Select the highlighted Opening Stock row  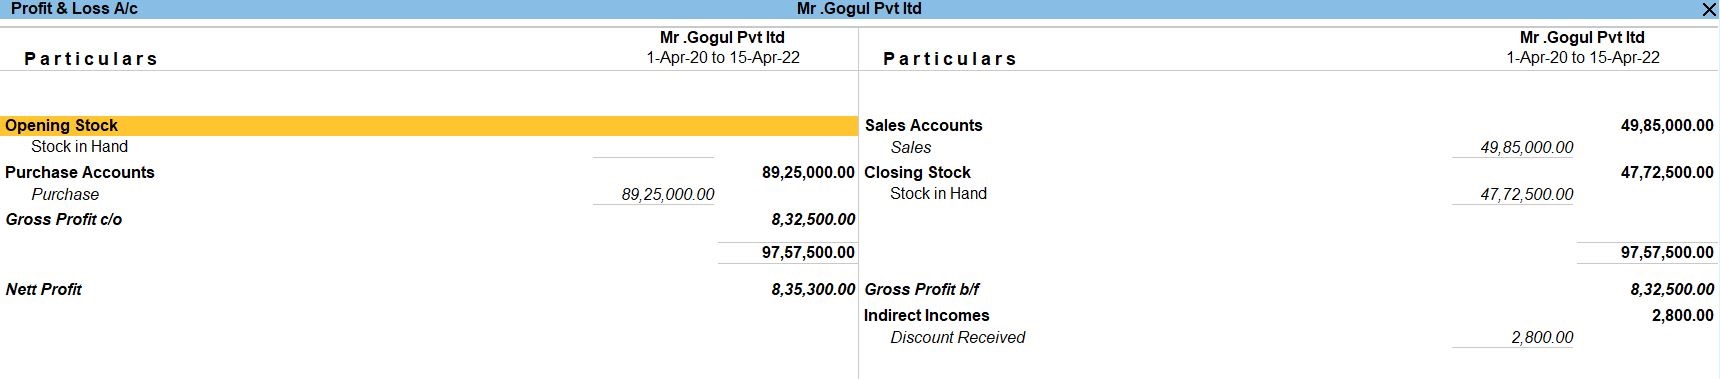[x=429, y=126]
